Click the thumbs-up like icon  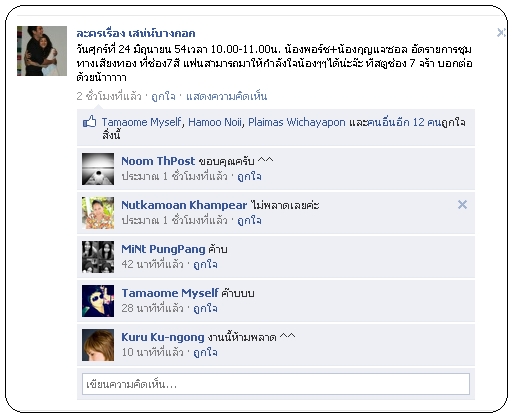tap(89, 122)
